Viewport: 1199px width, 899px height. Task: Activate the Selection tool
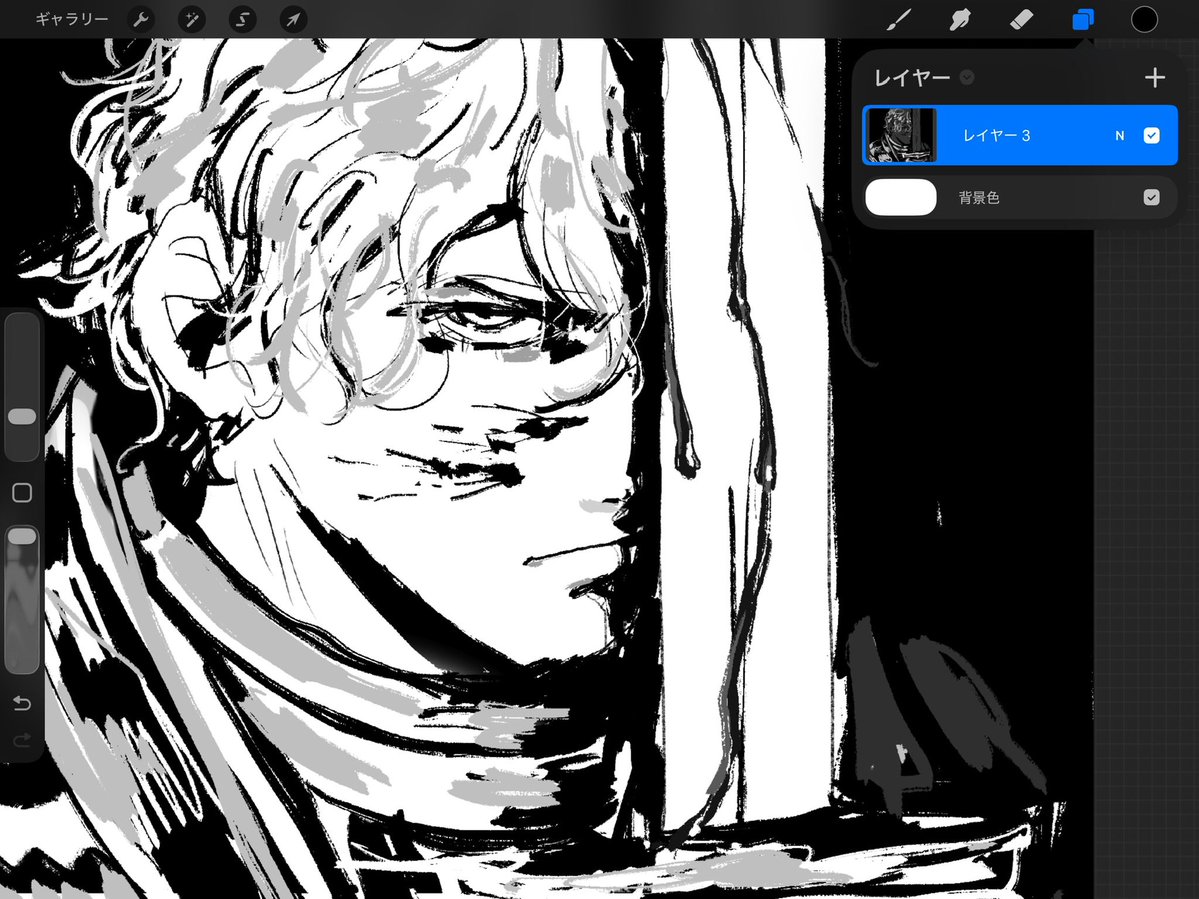pos(242,20)
